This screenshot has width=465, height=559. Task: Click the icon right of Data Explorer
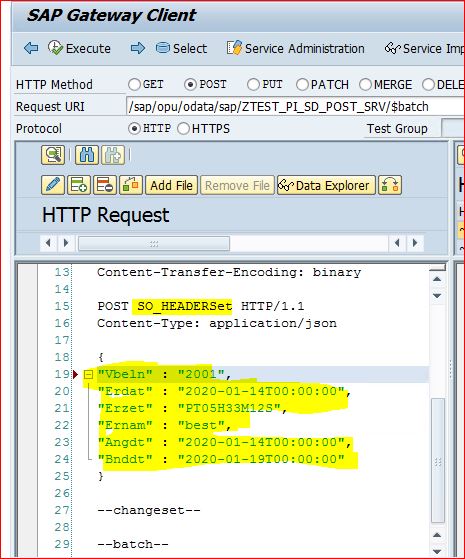click(390, 185)
